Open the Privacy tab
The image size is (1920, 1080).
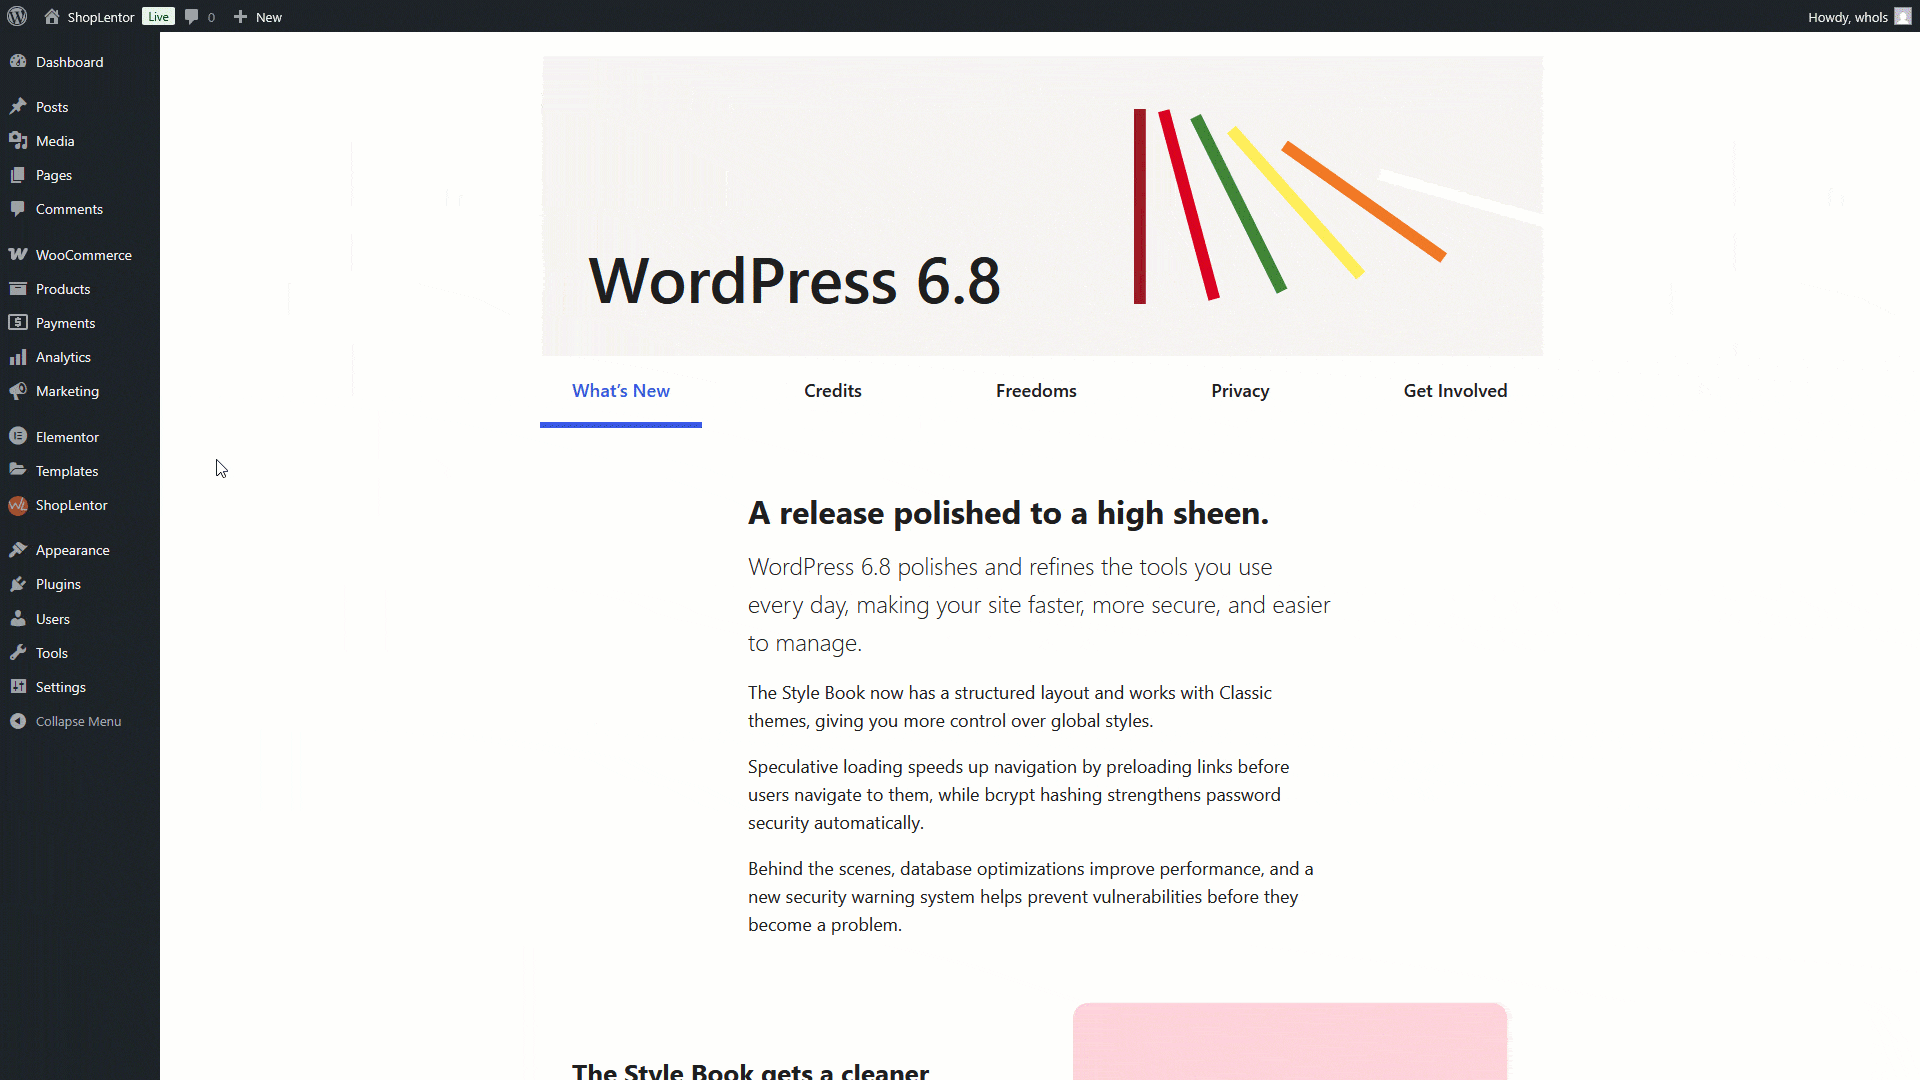[1240, 391]
